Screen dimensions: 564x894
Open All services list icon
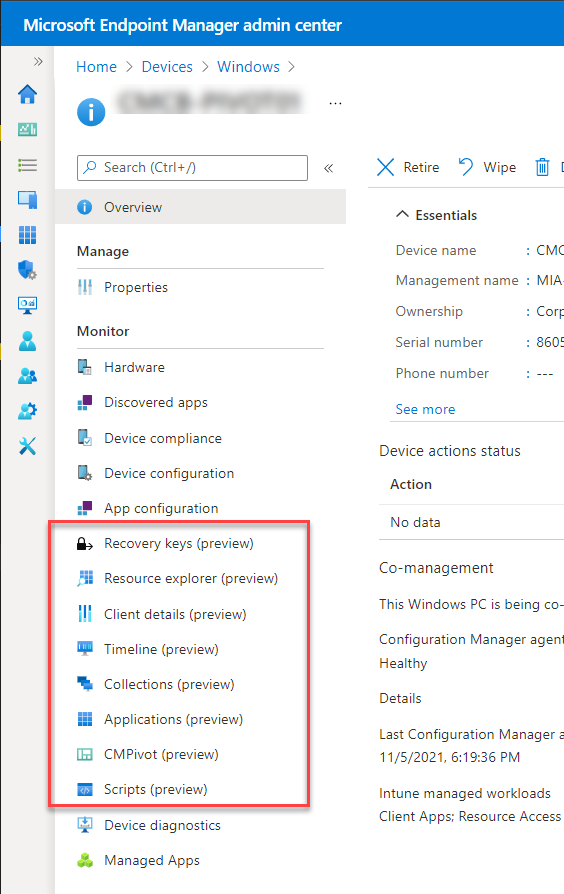click(x=27, y=165)
